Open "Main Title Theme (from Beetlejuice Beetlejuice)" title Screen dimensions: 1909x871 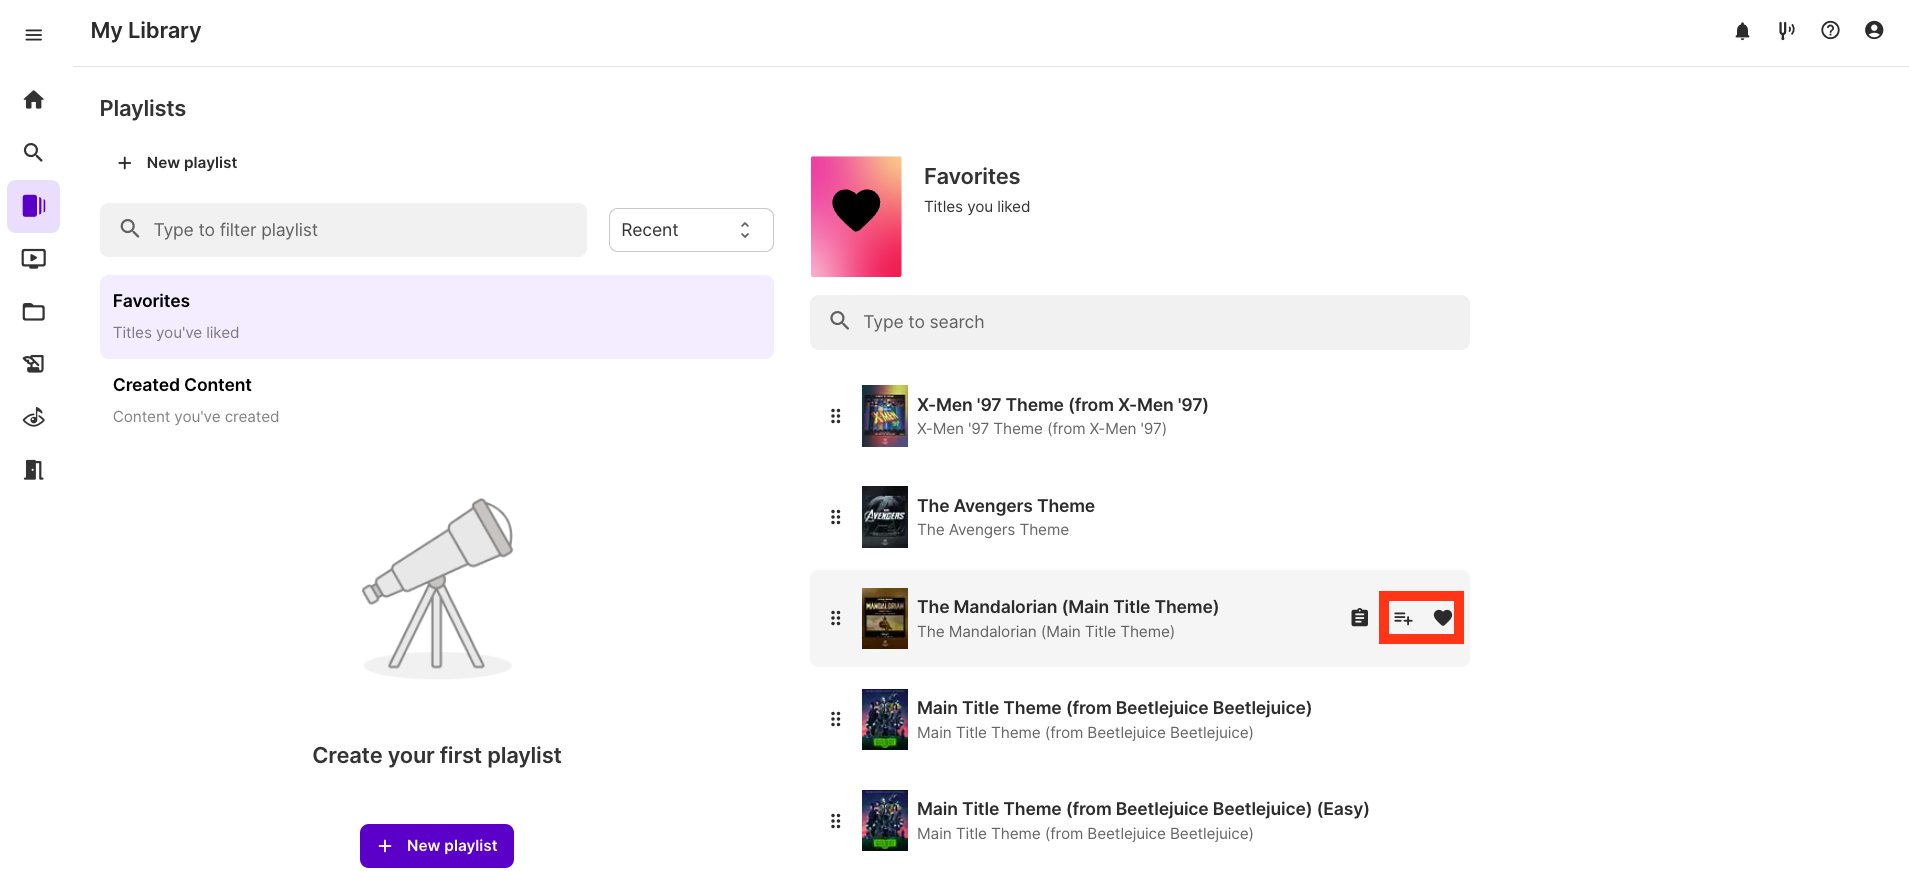(1114, 708)
